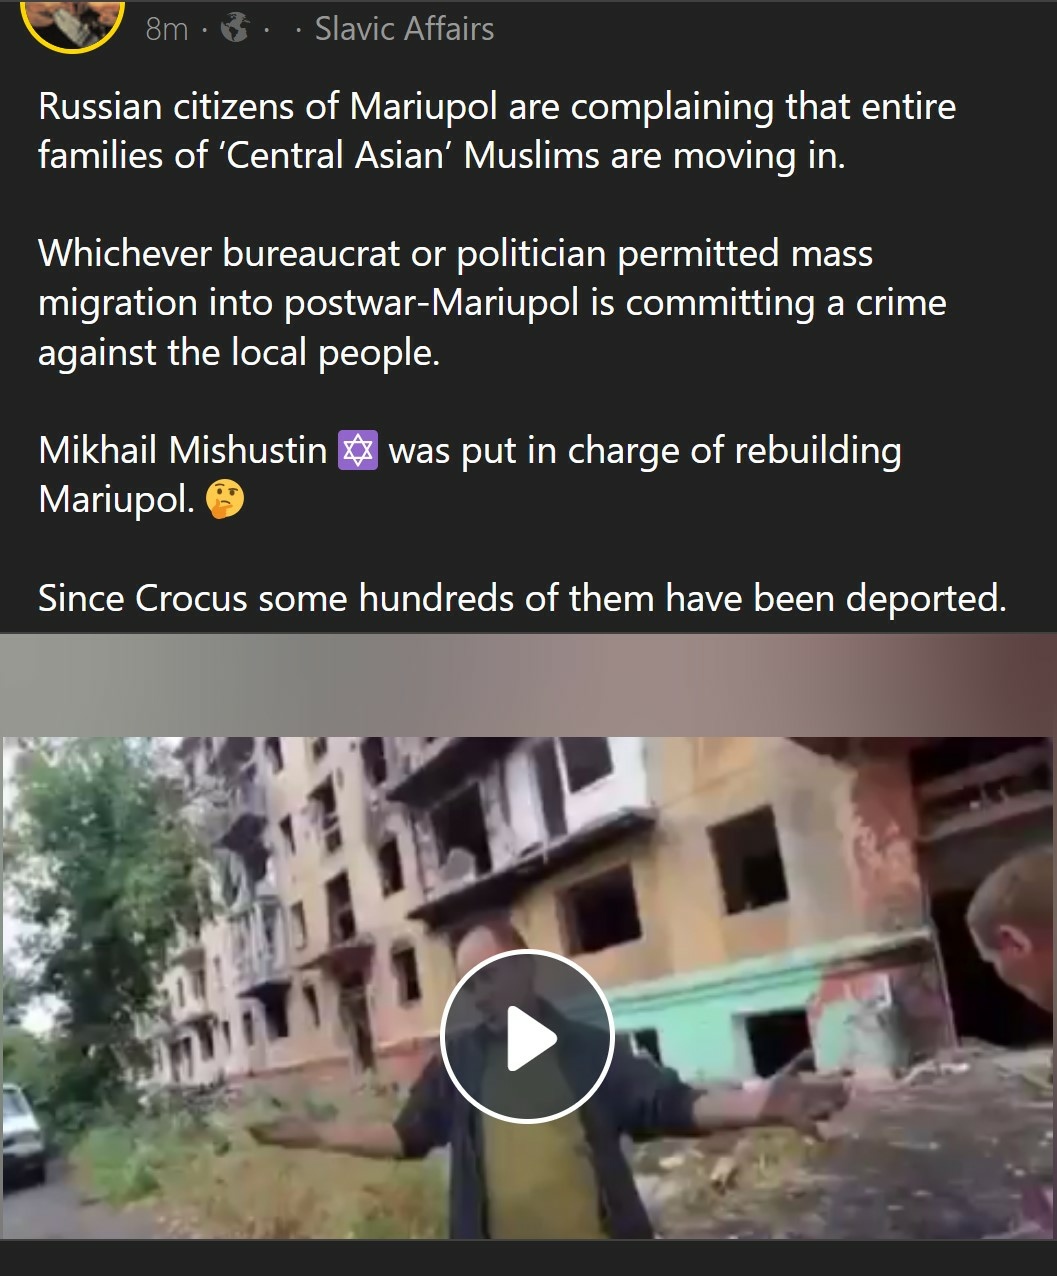The height and width of the screenshot is (1276, 1057).
Task: Click the "Since Crocus" sentence
Action: (x=522, y=598)
